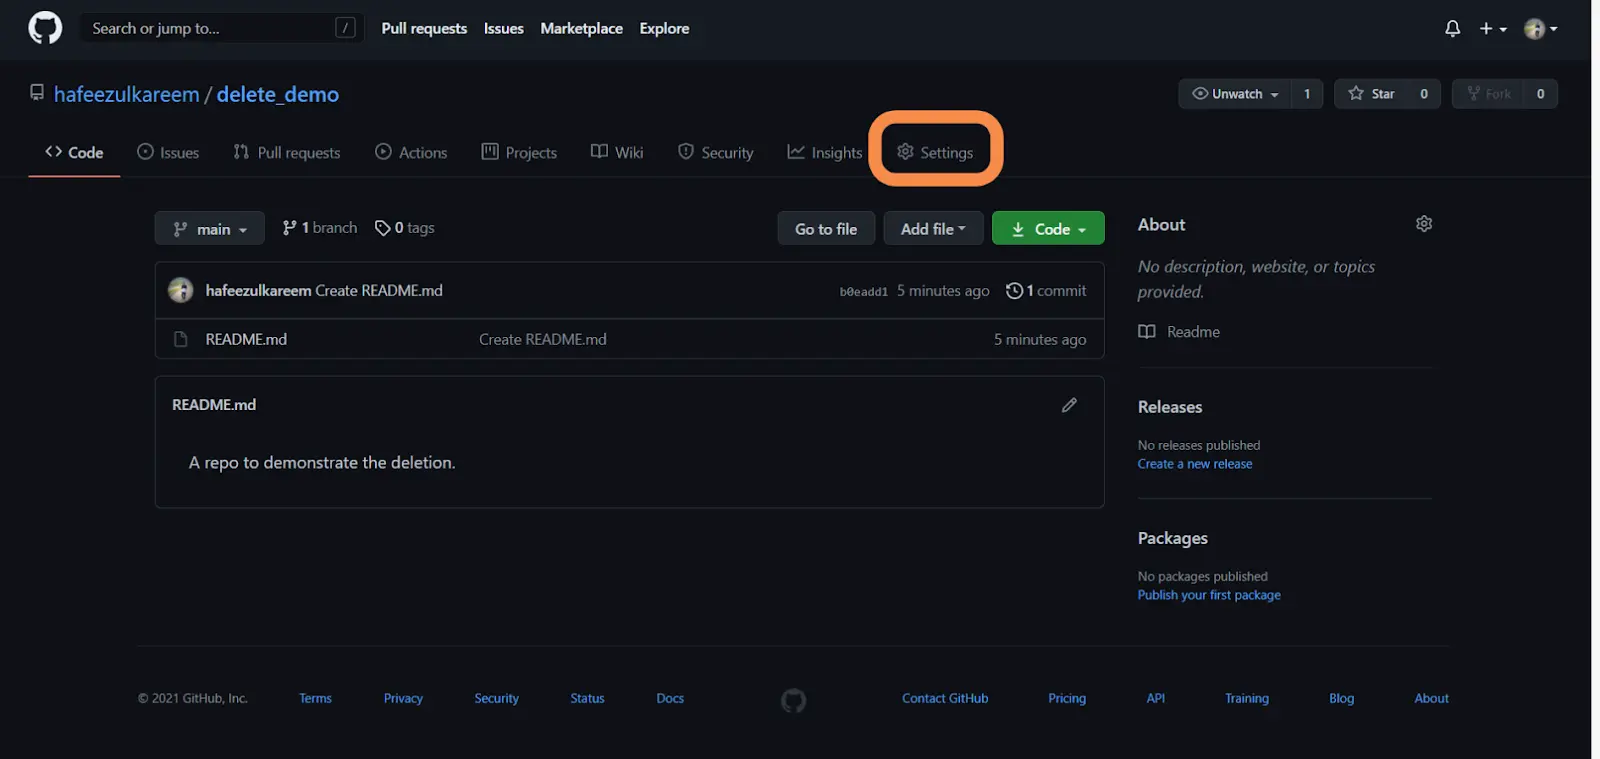Click the README.md file icon
This screenshot has width=1600, height=759.
(181, 339)
